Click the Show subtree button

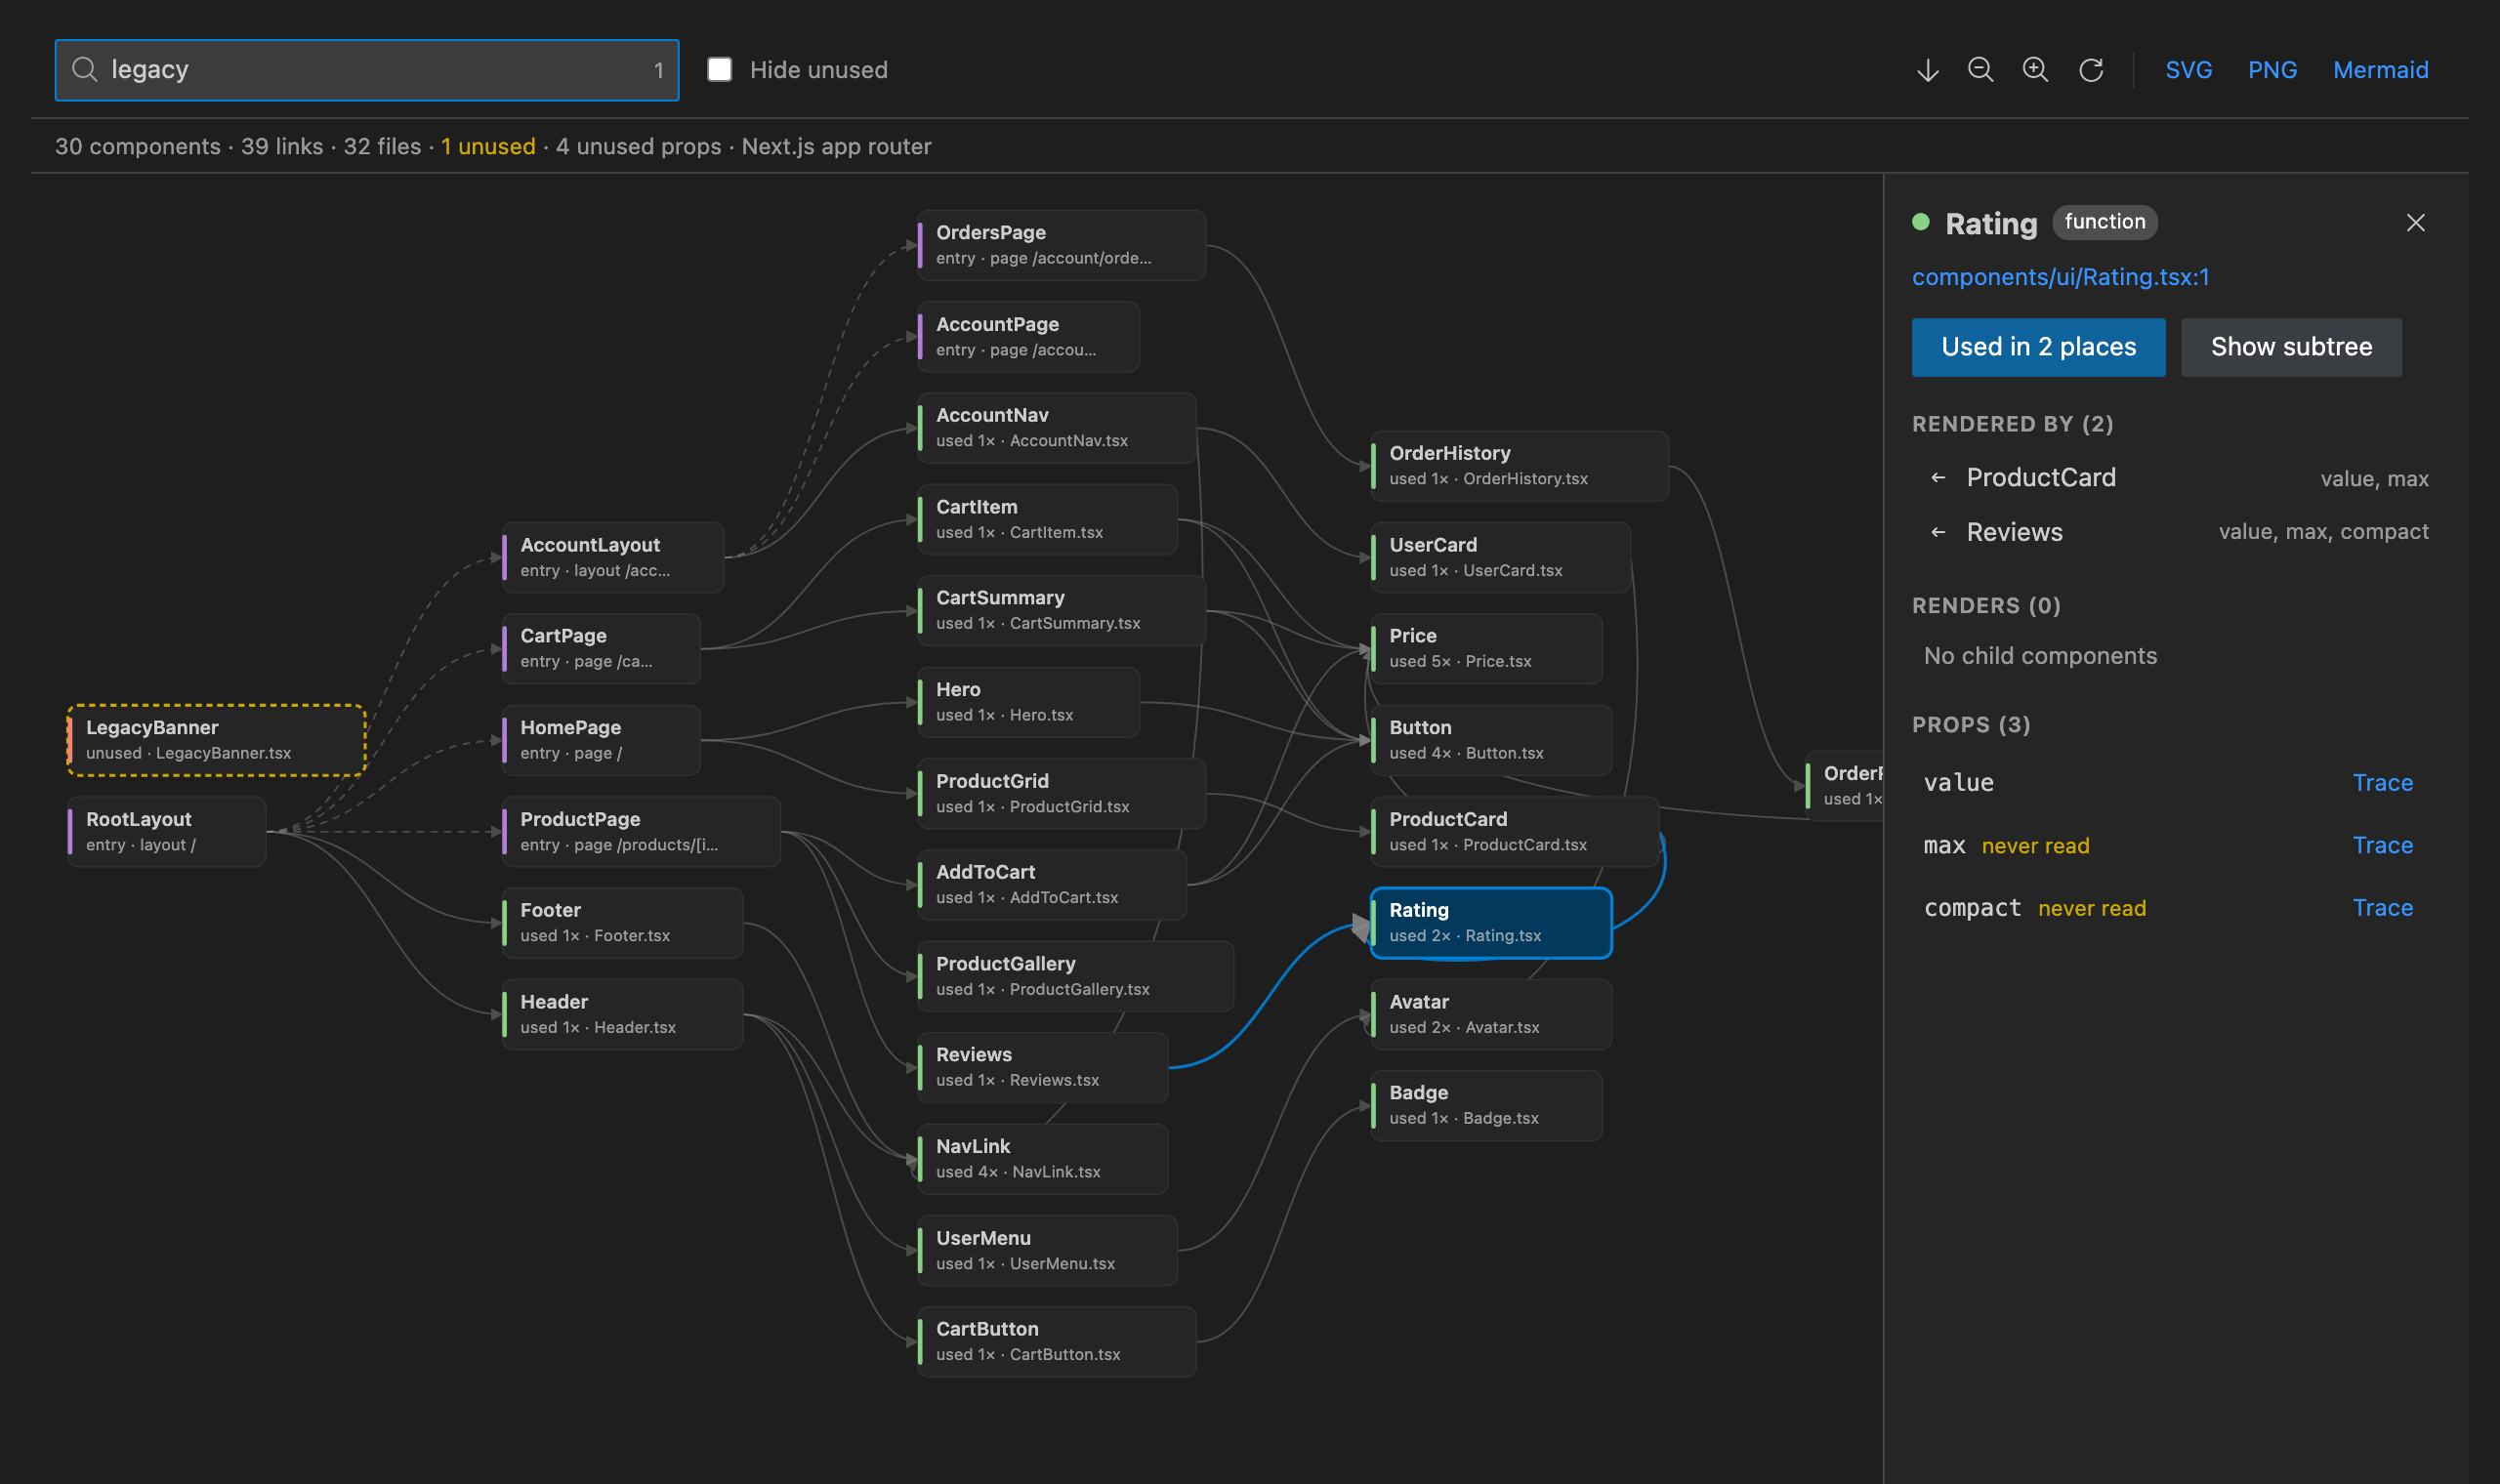[x=2291, y=347]
